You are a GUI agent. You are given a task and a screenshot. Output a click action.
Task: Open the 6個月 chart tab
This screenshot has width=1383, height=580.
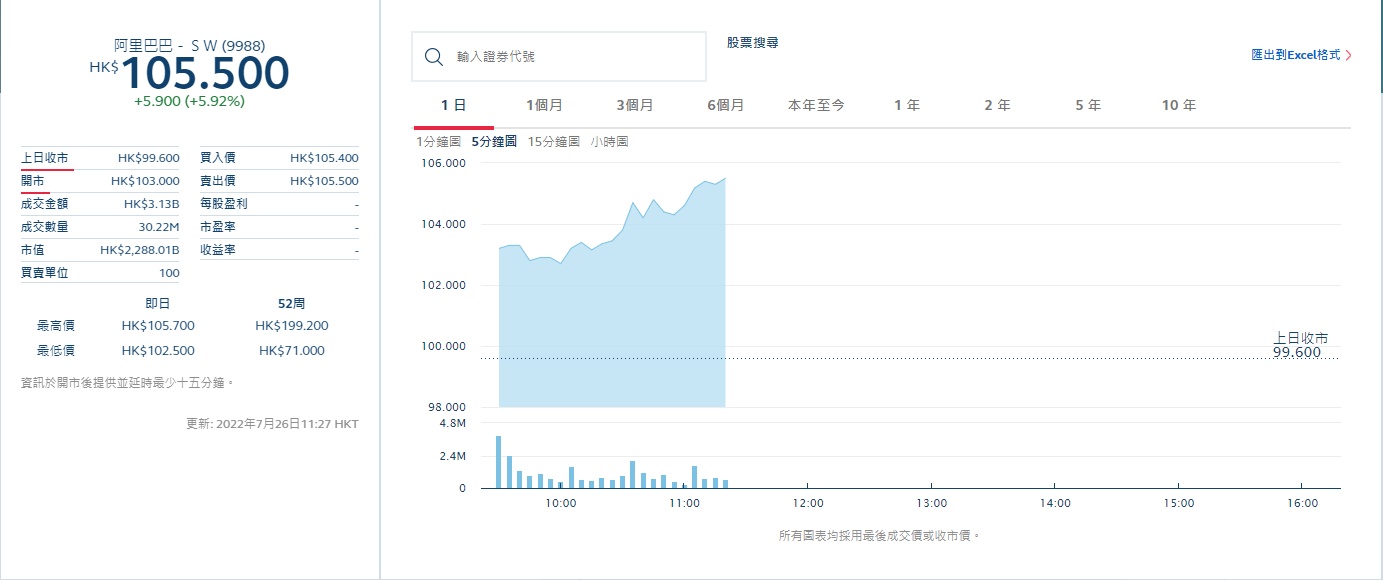[x=725, y=105]
